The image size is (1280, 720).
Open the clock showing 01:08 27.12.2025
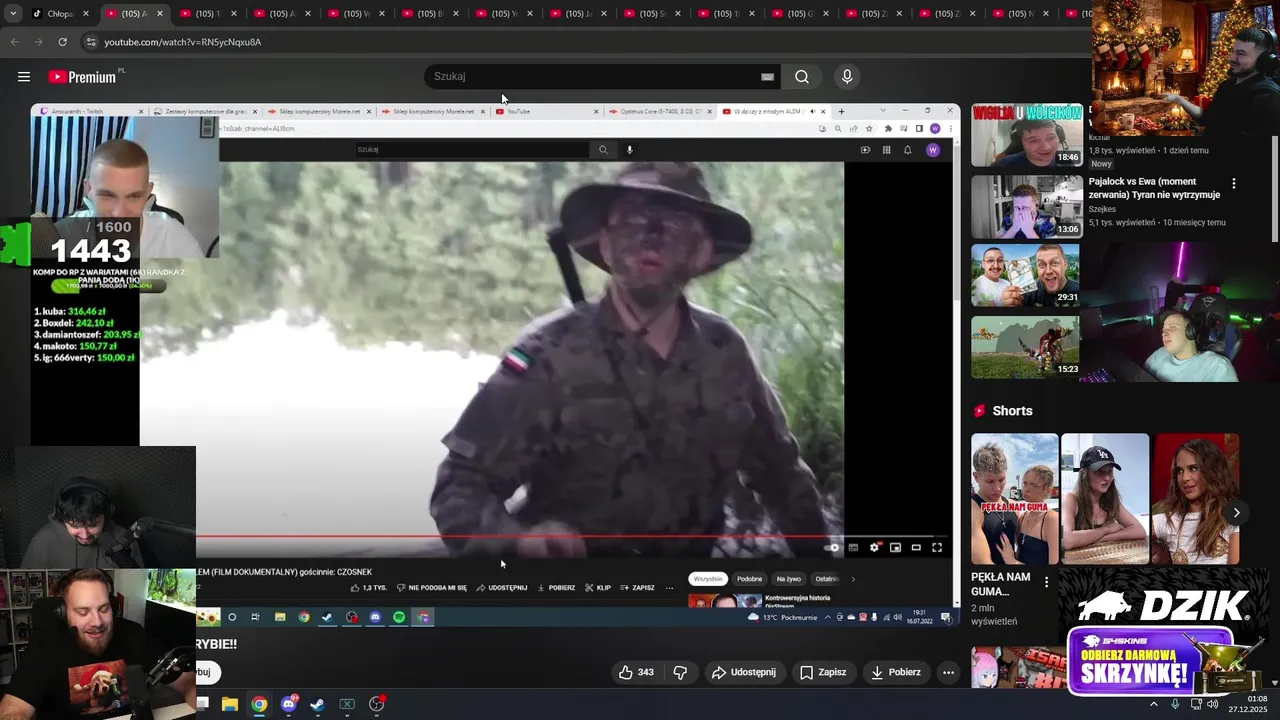tap(1249, 704)
